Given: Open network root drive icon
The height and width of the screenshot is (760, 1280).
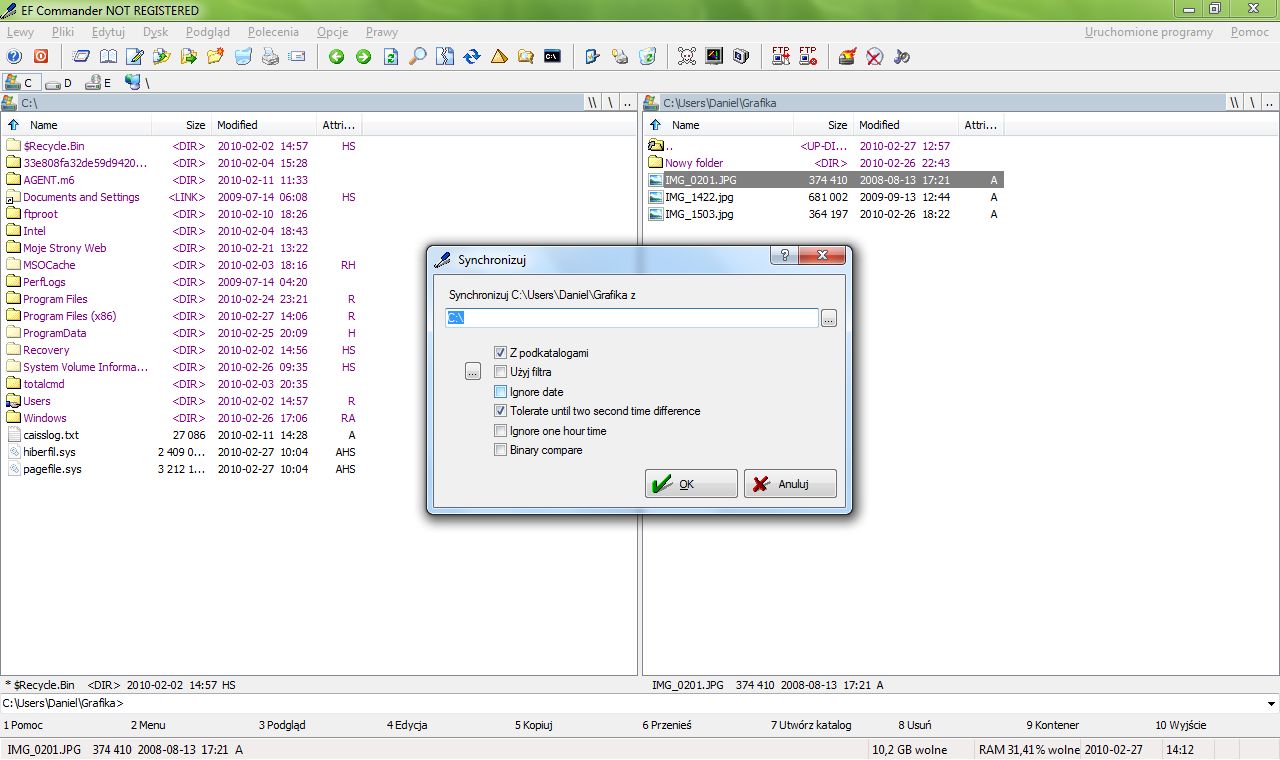Looking at the screenshot, I should pyautogui.click(x=137, y=83).
